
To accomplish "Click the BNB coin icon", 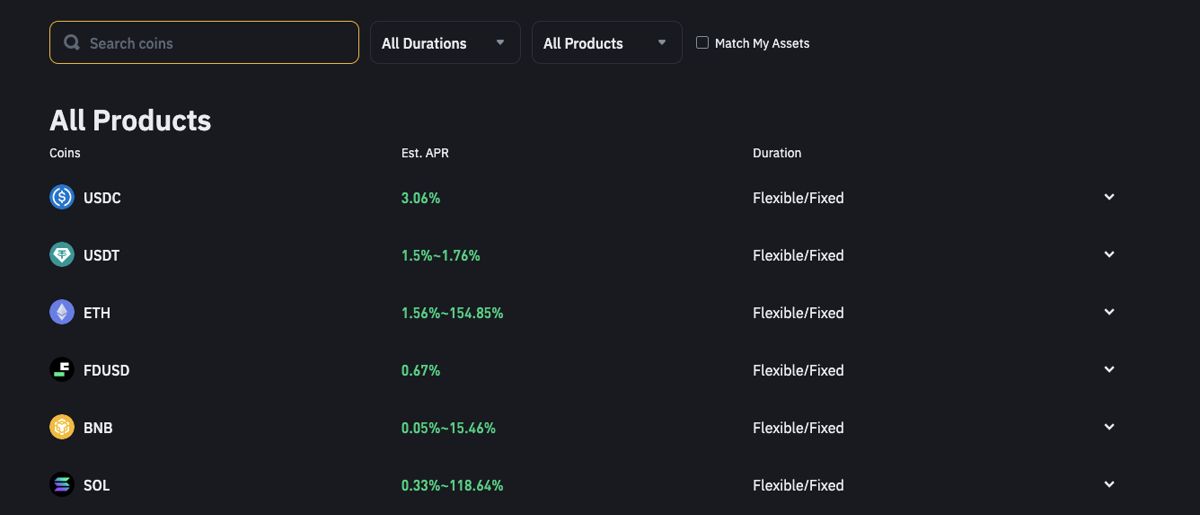I will pos(62,427).
